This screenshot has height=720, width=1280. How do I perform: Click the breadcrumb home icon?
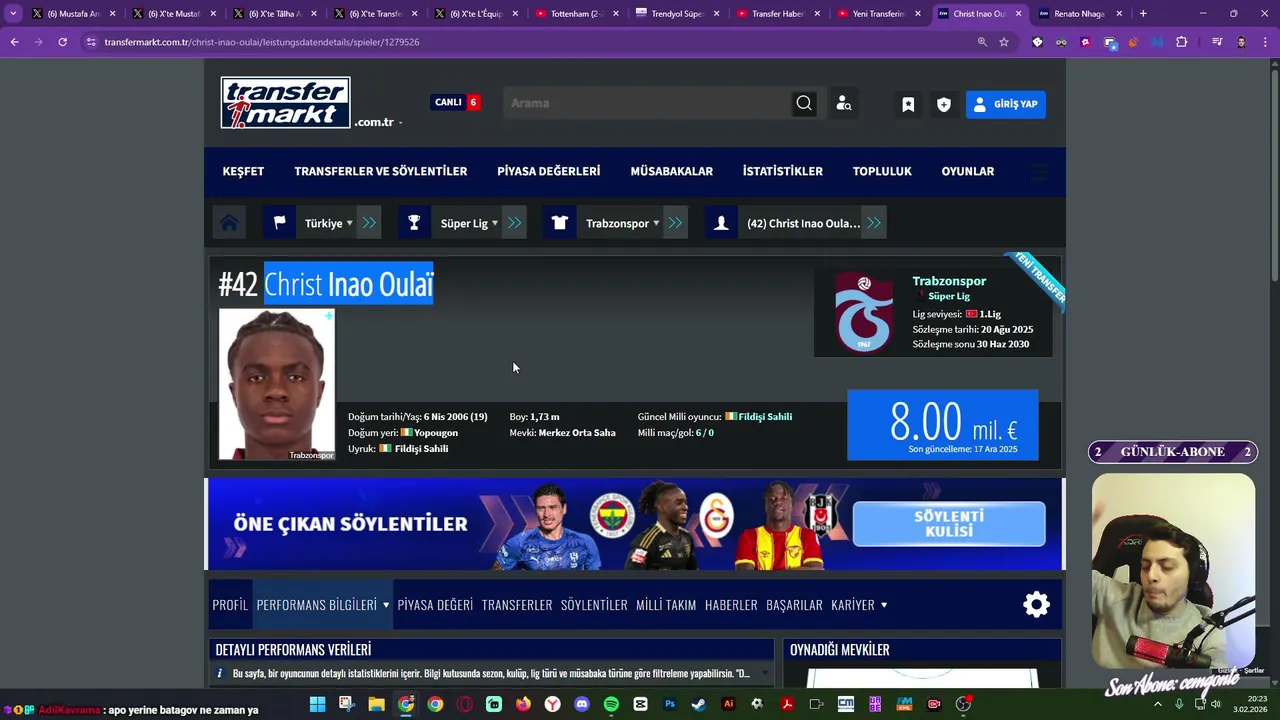pos(229,223)
